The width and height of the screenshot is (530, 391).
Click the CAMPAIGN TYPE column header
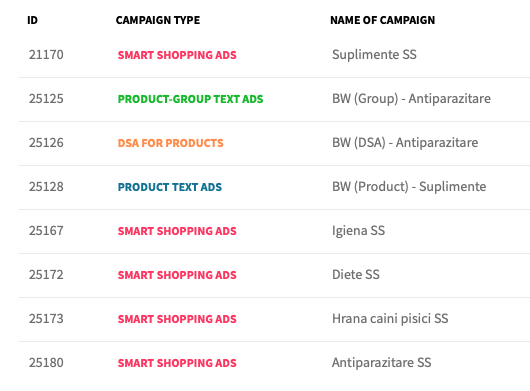[158, 20]
